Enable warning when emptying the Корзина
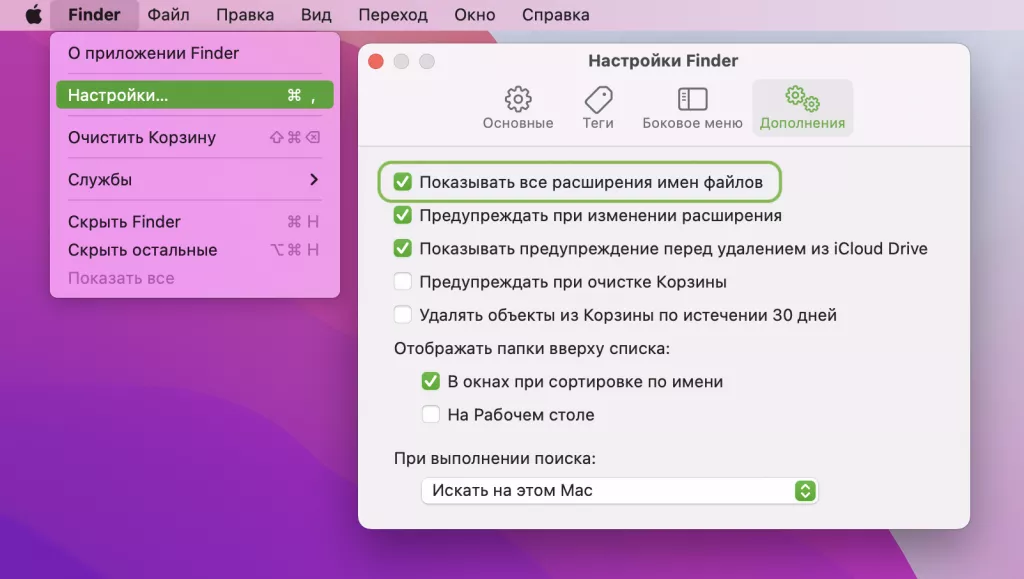Screen dimensions: 1024x579 [x=403, y=282]
